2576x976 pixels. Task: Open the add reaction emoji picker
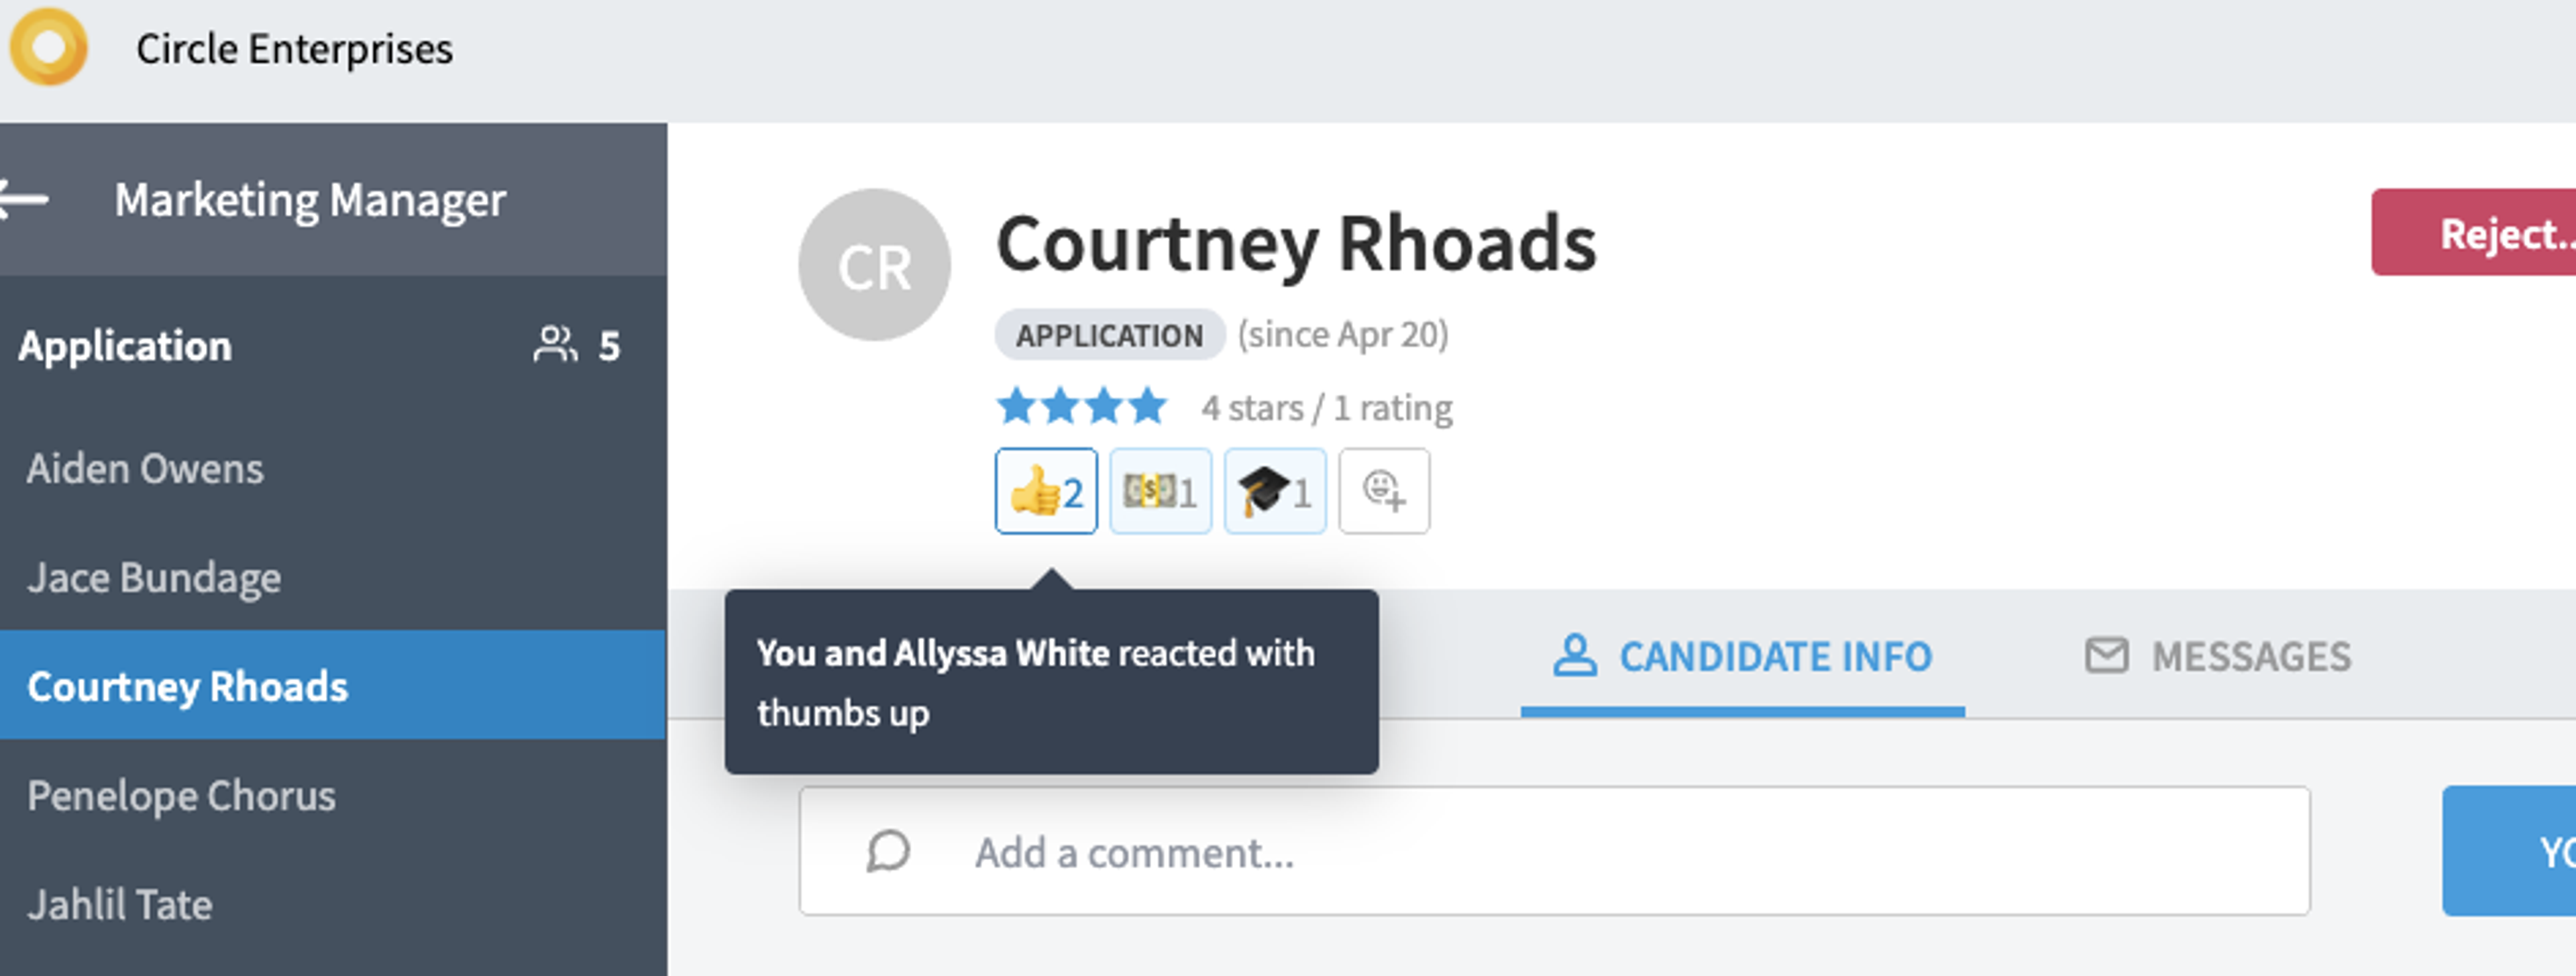pyautogui.click(x=1384, y=491)
